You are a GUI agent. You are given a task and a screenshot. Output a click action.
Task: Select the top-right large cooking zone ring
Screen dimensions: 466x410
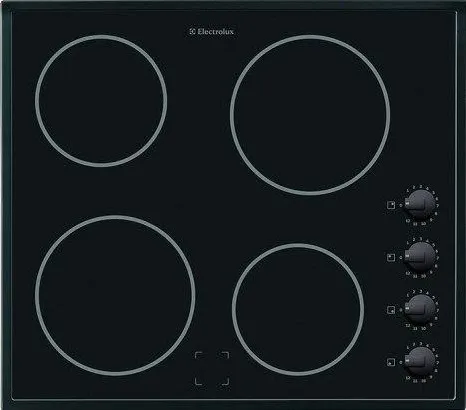[310, 115]
